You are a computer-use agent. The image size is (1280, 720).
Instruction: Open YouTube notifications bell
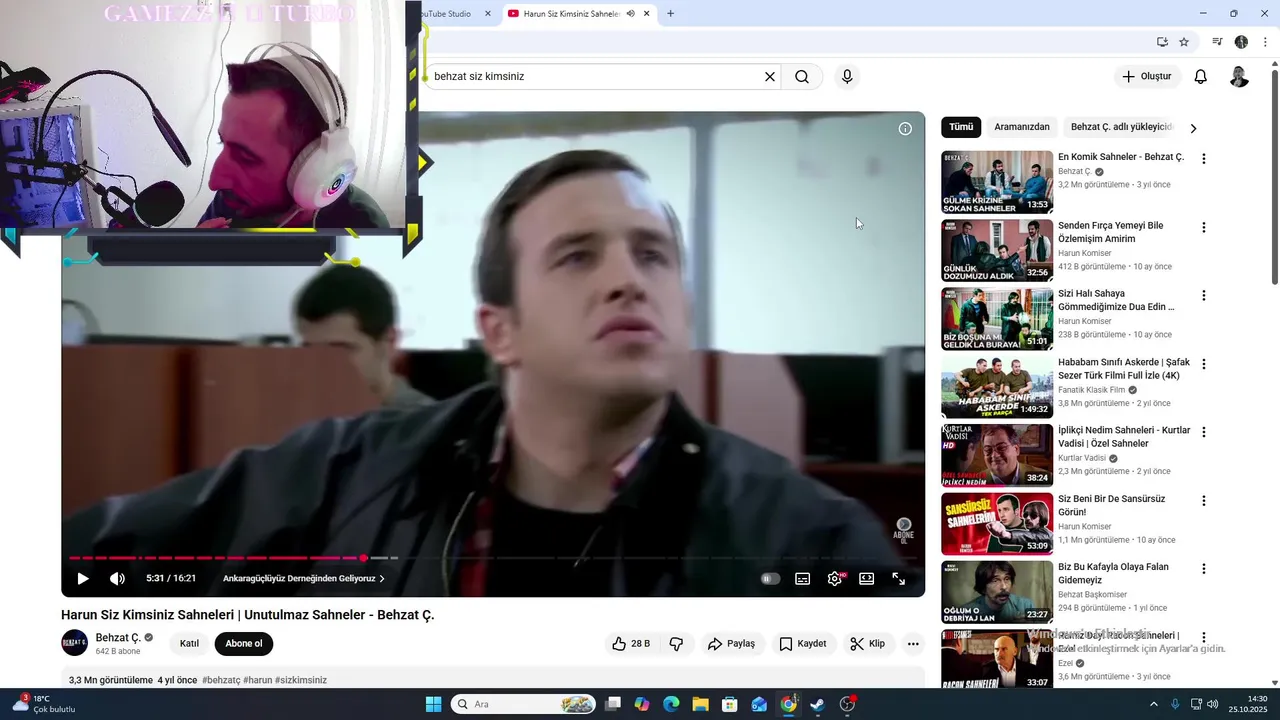pyautogui.click(x=1201, y=77)
